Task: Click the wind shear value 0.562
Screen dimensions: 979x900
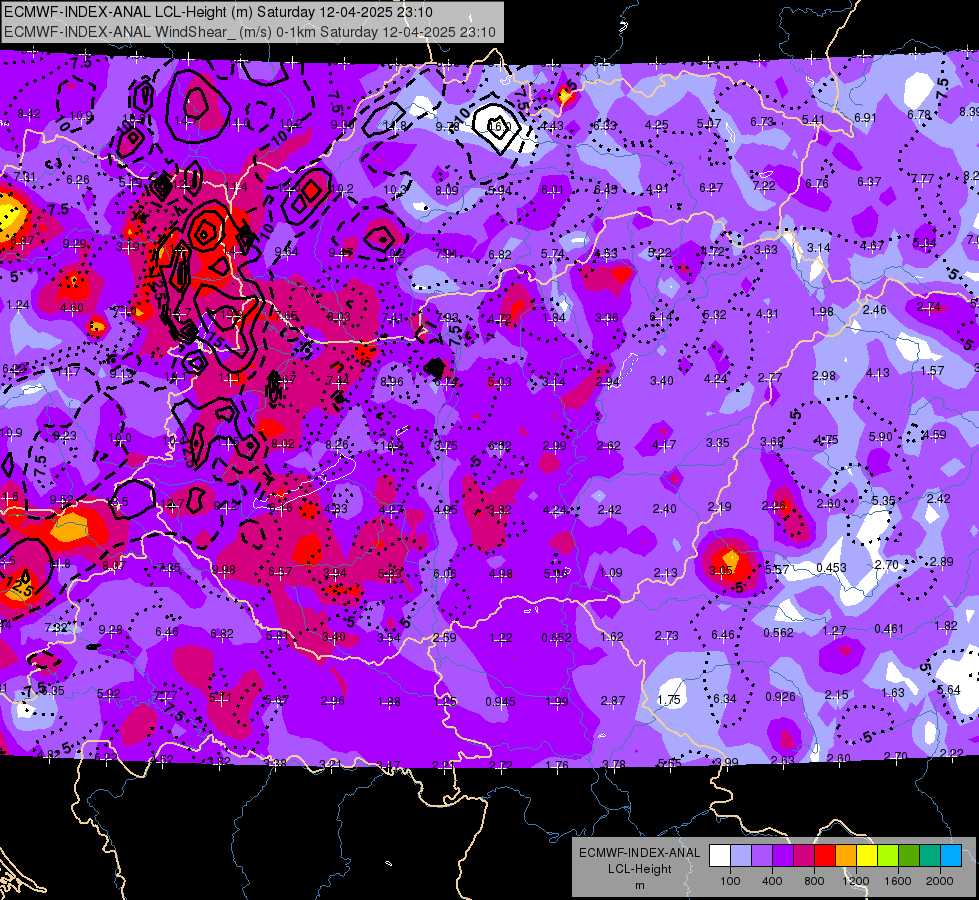Action: pyautogui.click(x=778, y=633)
